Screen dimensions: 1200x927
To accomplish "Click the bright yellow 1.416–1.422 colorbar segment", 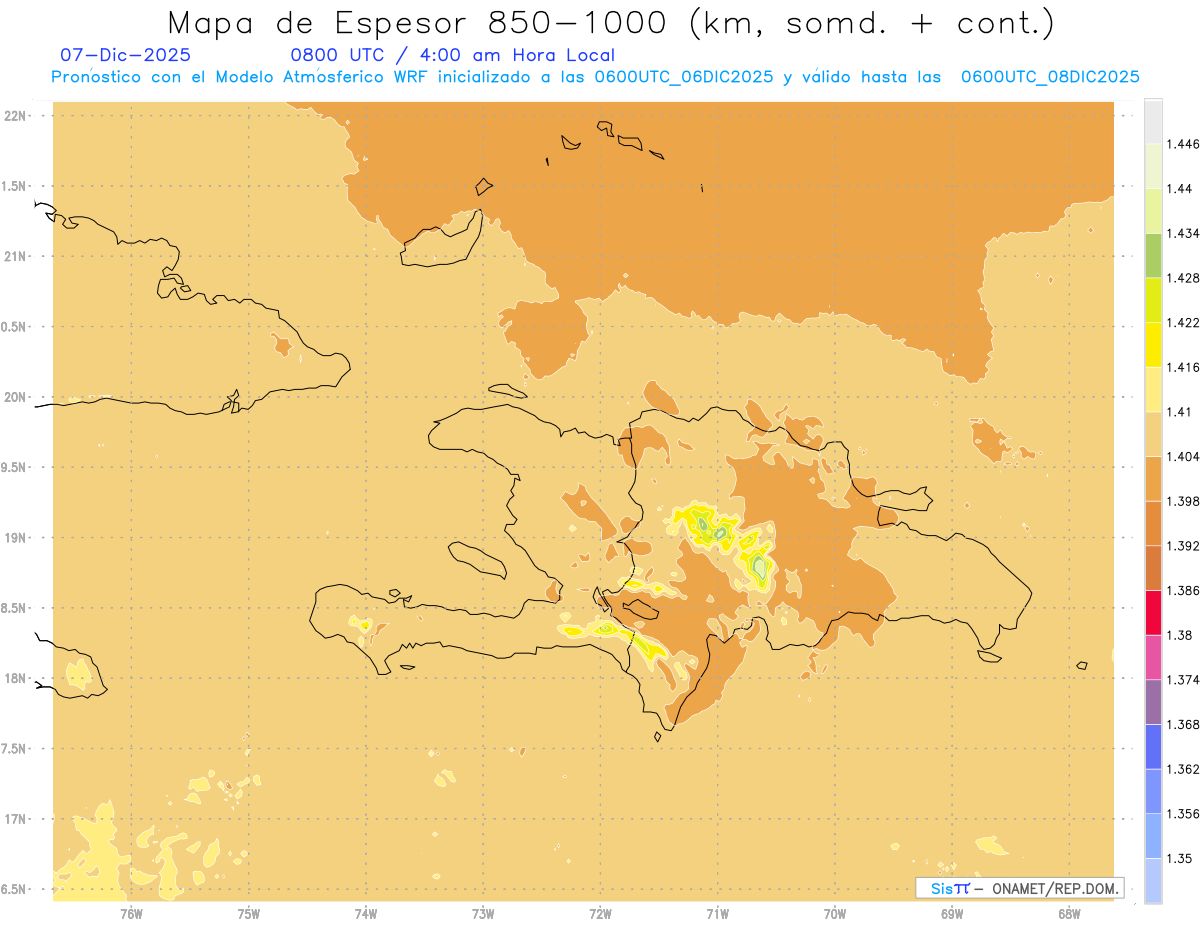I will tap(1153, 345).
